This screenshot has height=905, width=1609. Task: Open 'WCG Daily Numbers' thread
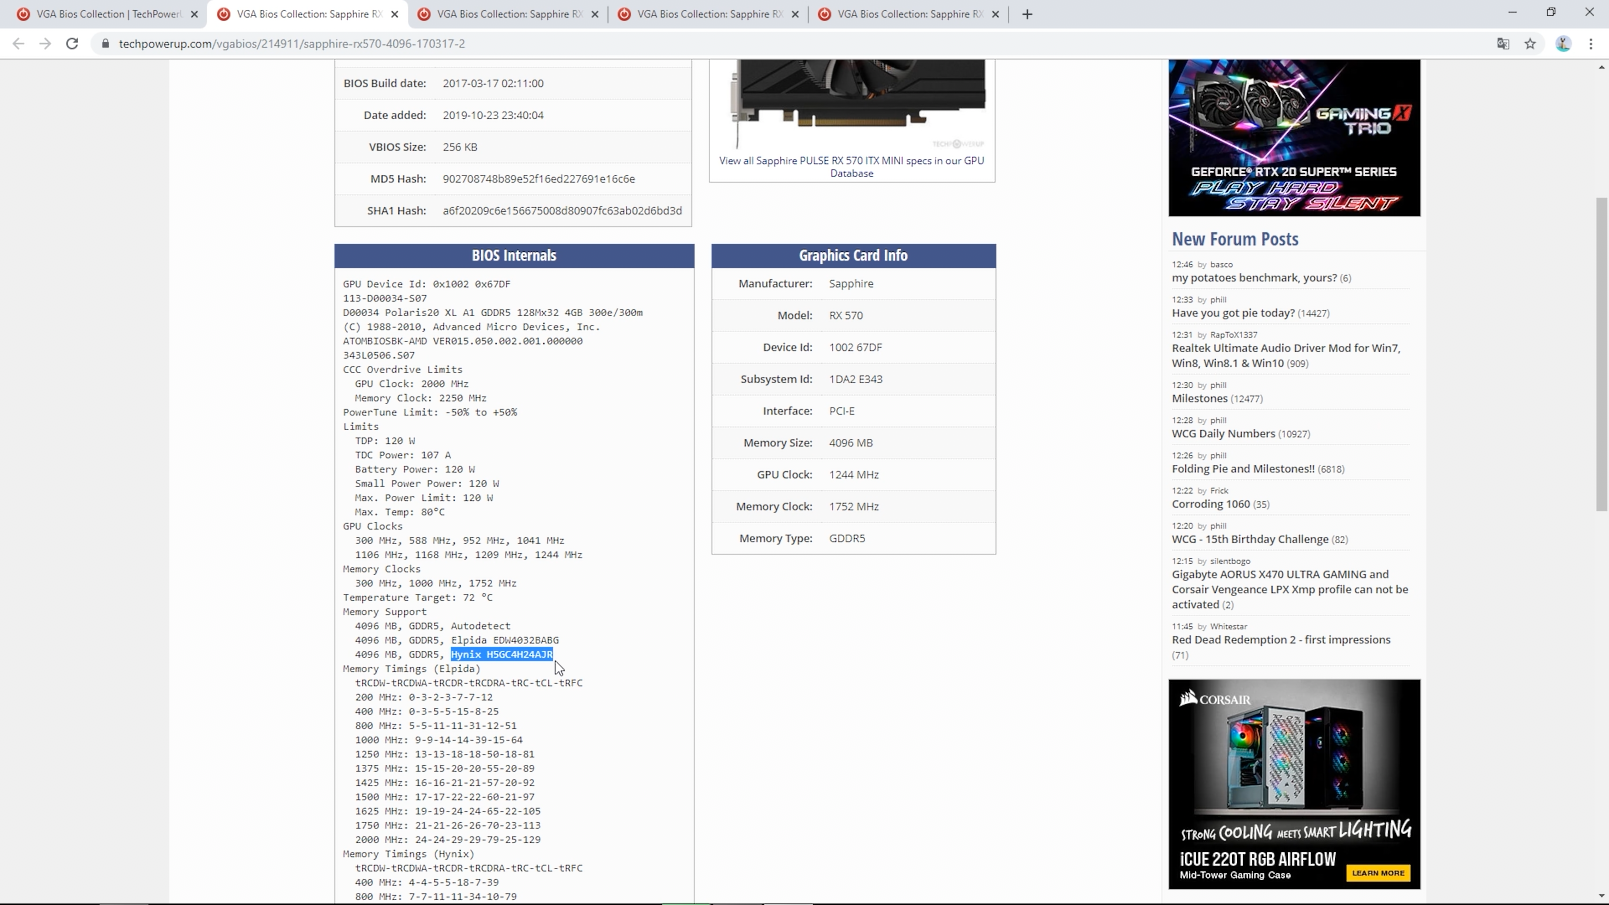(1223, 433)
